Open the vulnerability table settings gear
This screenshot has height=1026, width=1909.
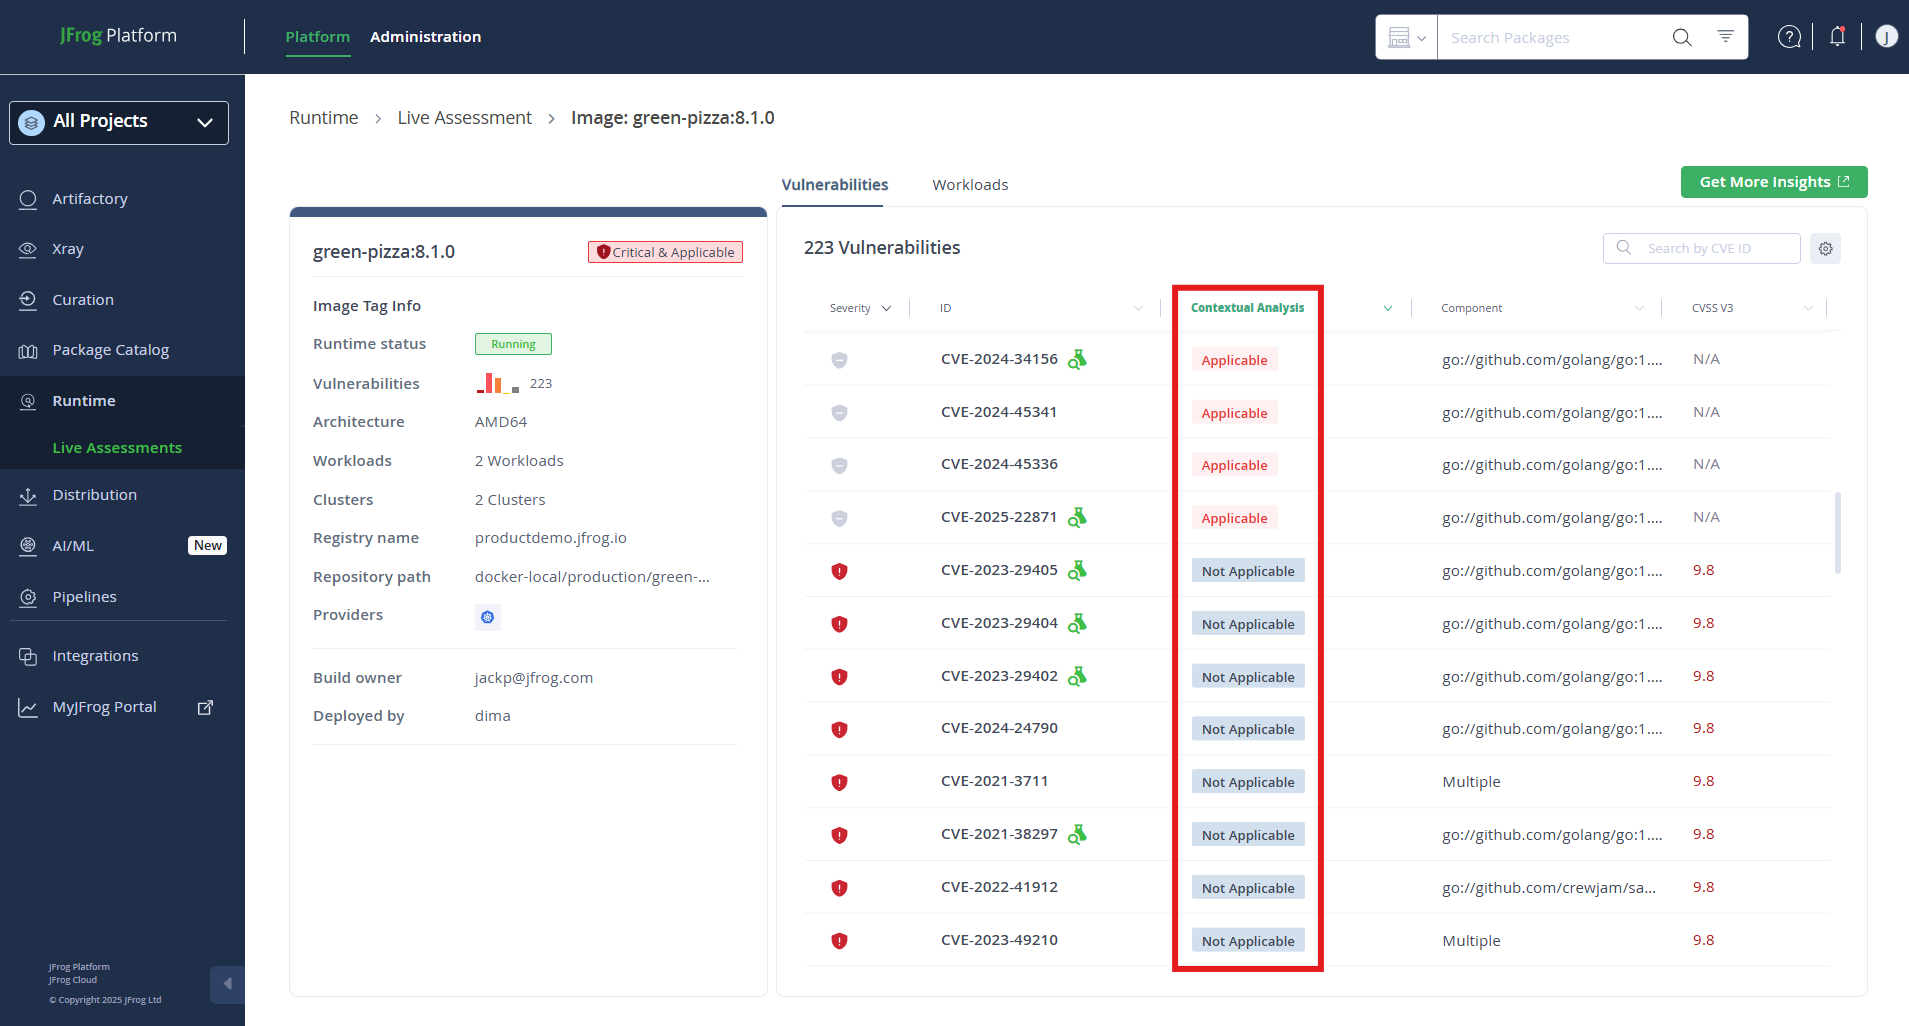(1824, 248)
